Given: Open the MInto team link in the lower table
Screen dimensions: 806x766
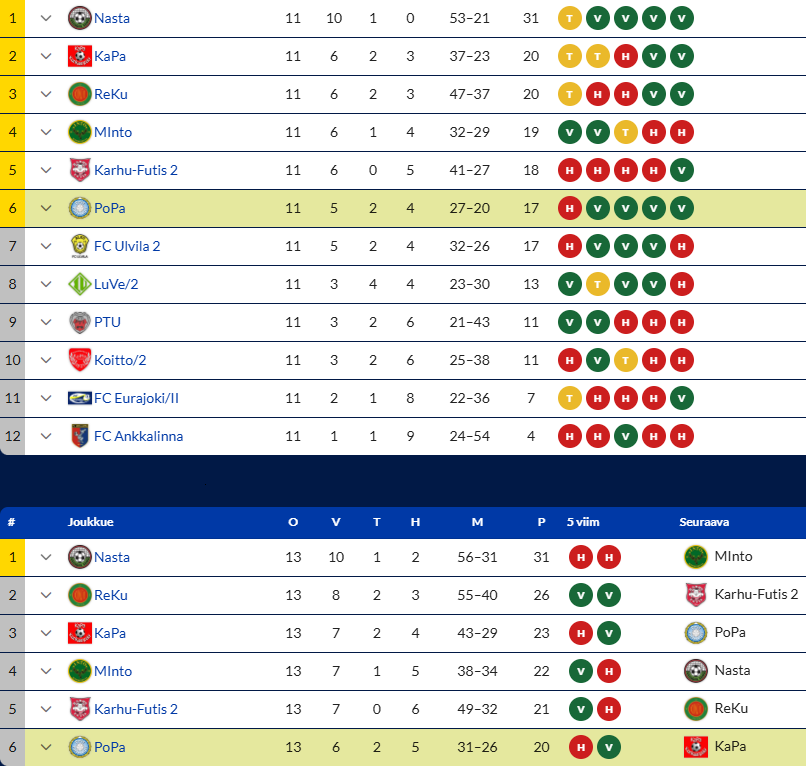Looking at the screenshot, I should (x=113, y=671).
